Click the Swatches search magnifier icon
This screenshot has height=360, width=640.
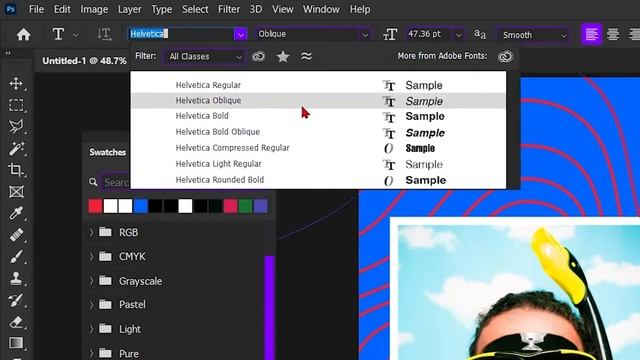click(93, 182)
